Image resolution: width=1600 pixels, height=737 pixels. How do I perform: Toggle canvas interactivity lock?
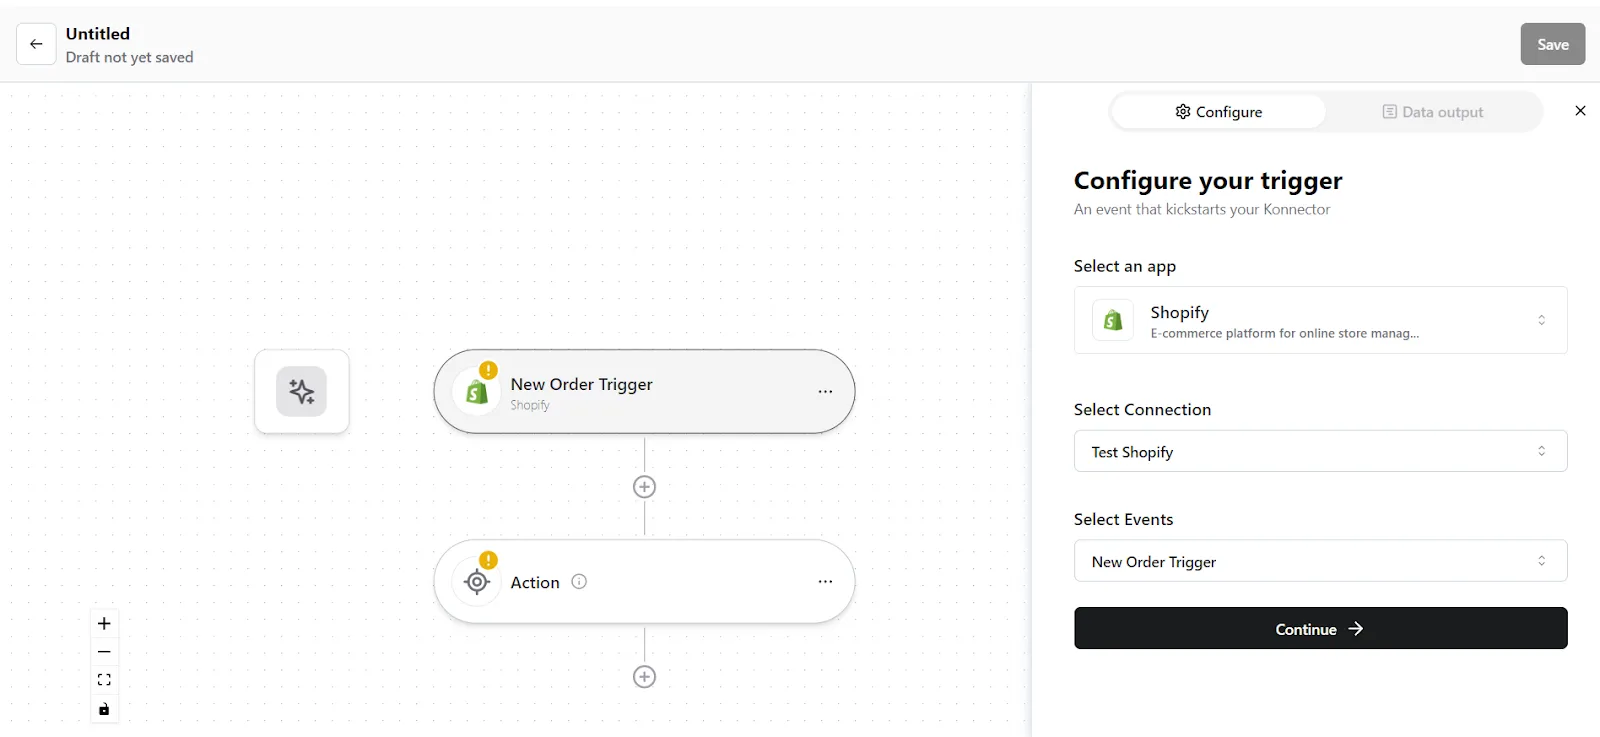[104, 709]
